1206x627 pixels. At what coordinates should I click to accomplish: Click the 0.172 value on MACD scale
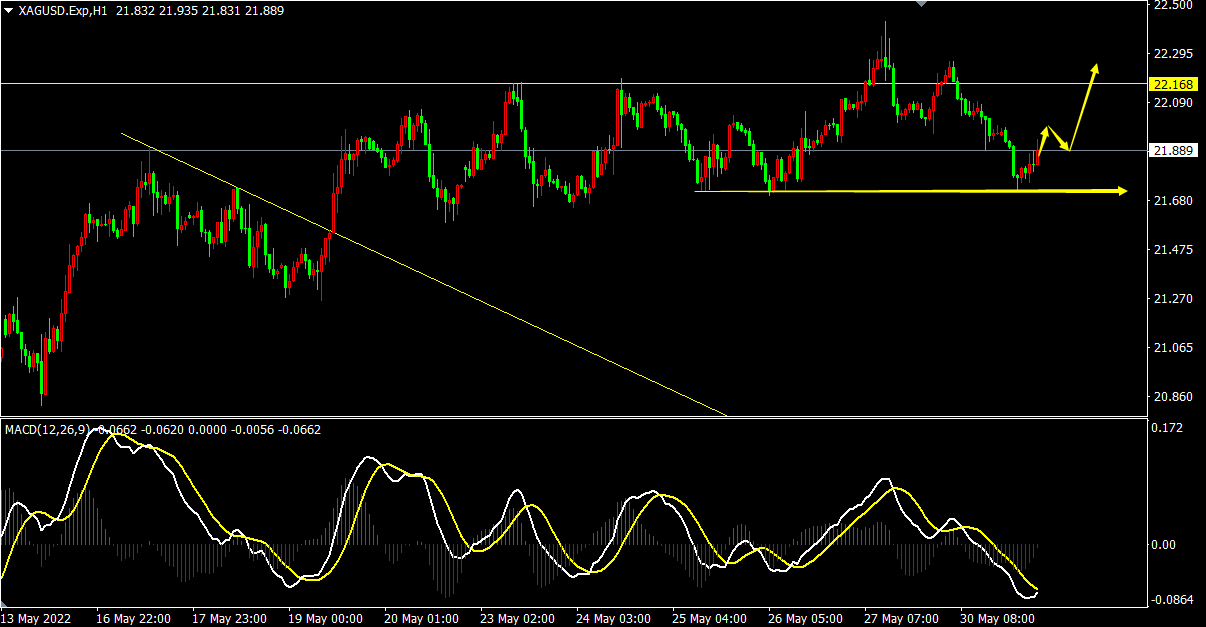tap(1166, 428)
